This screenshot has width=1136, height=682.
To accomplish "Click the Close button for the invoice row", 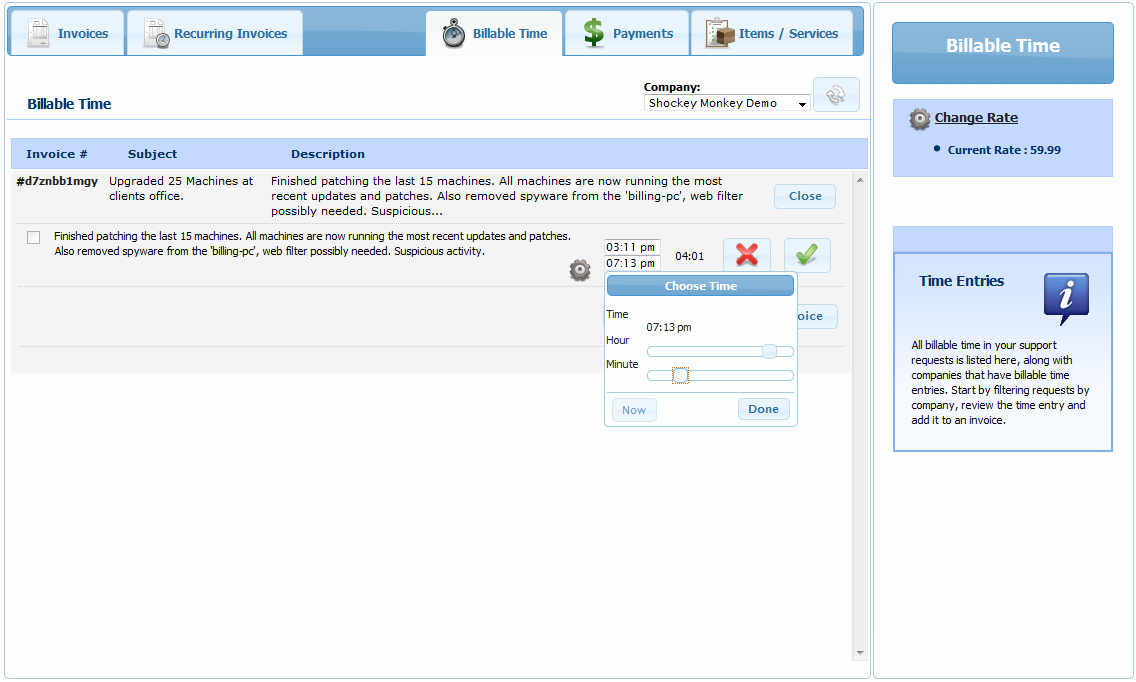I will click(805, 196).
